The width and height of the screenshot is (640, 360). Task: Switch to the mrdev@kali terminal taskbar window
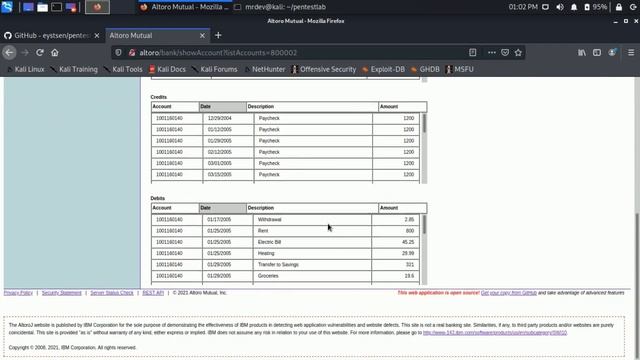click(x=280, y=7)
